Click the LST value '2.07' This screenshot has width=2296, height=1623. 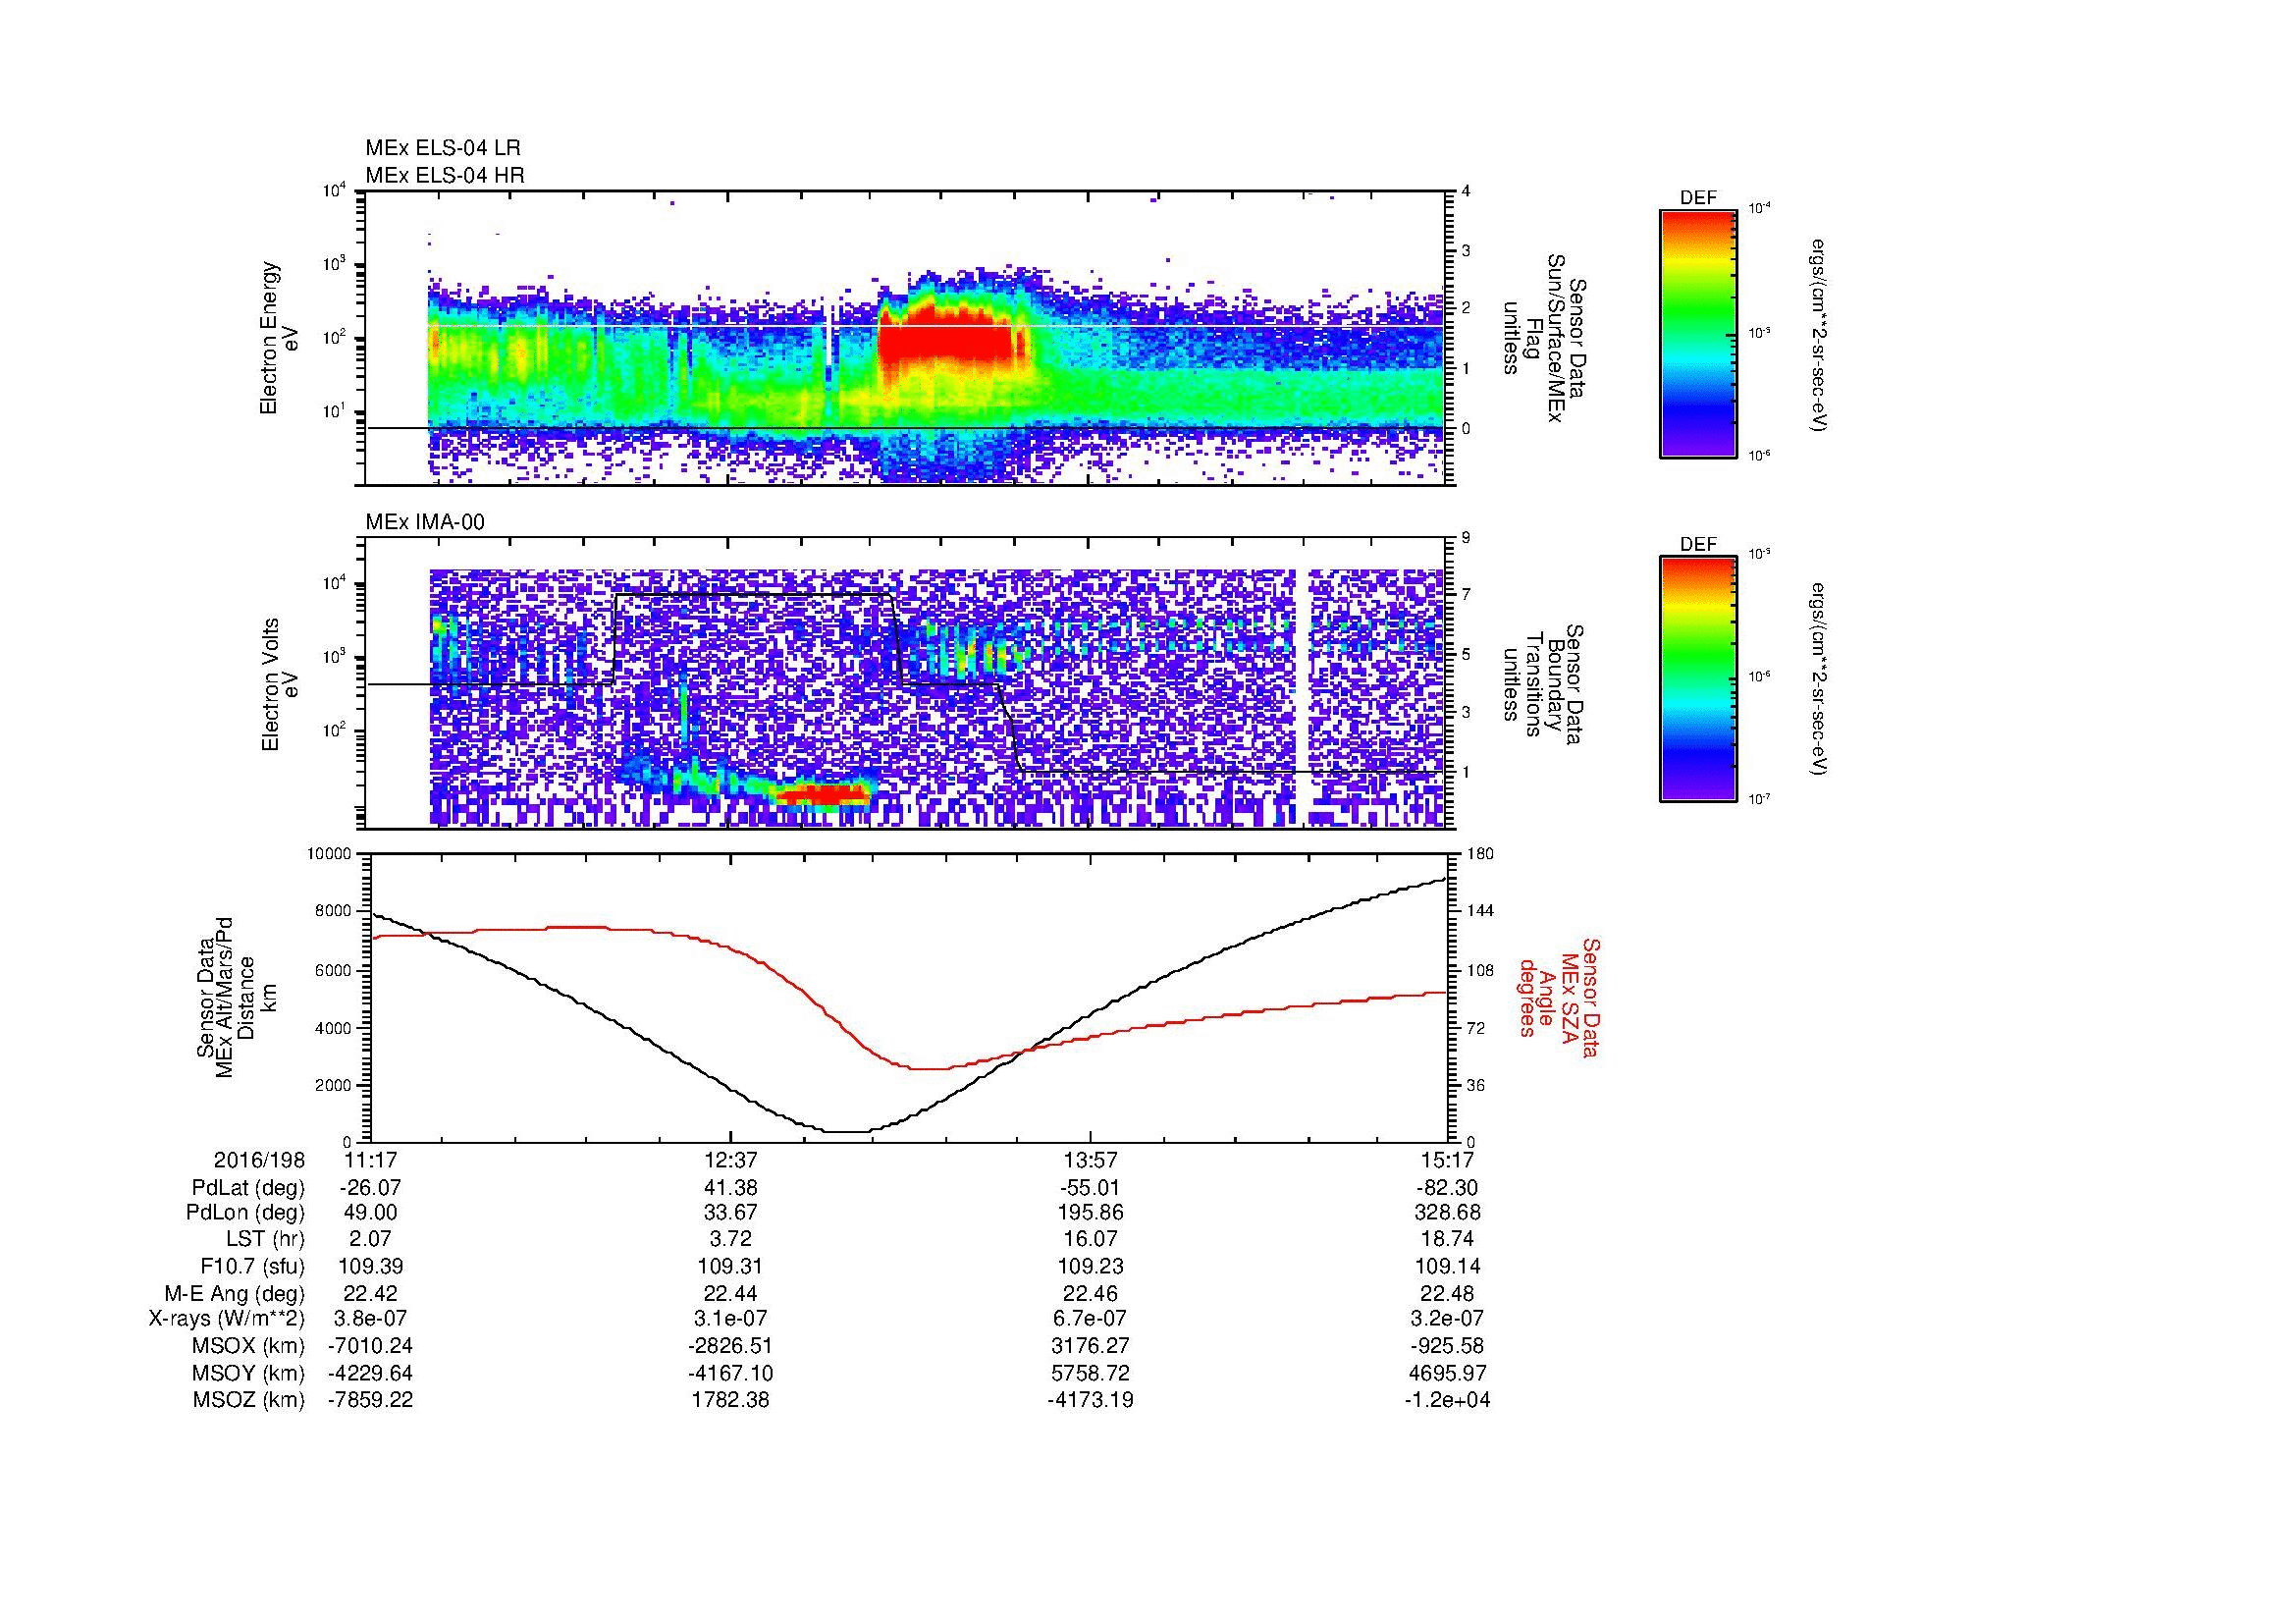(x=371, y=1239)
